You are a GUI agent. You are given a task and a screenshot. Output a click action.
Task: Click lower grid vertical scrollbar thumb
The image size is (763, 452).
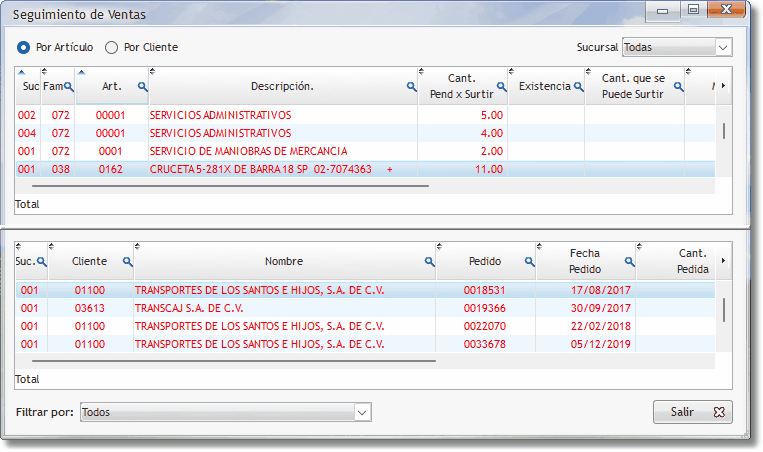pos(724,310)
